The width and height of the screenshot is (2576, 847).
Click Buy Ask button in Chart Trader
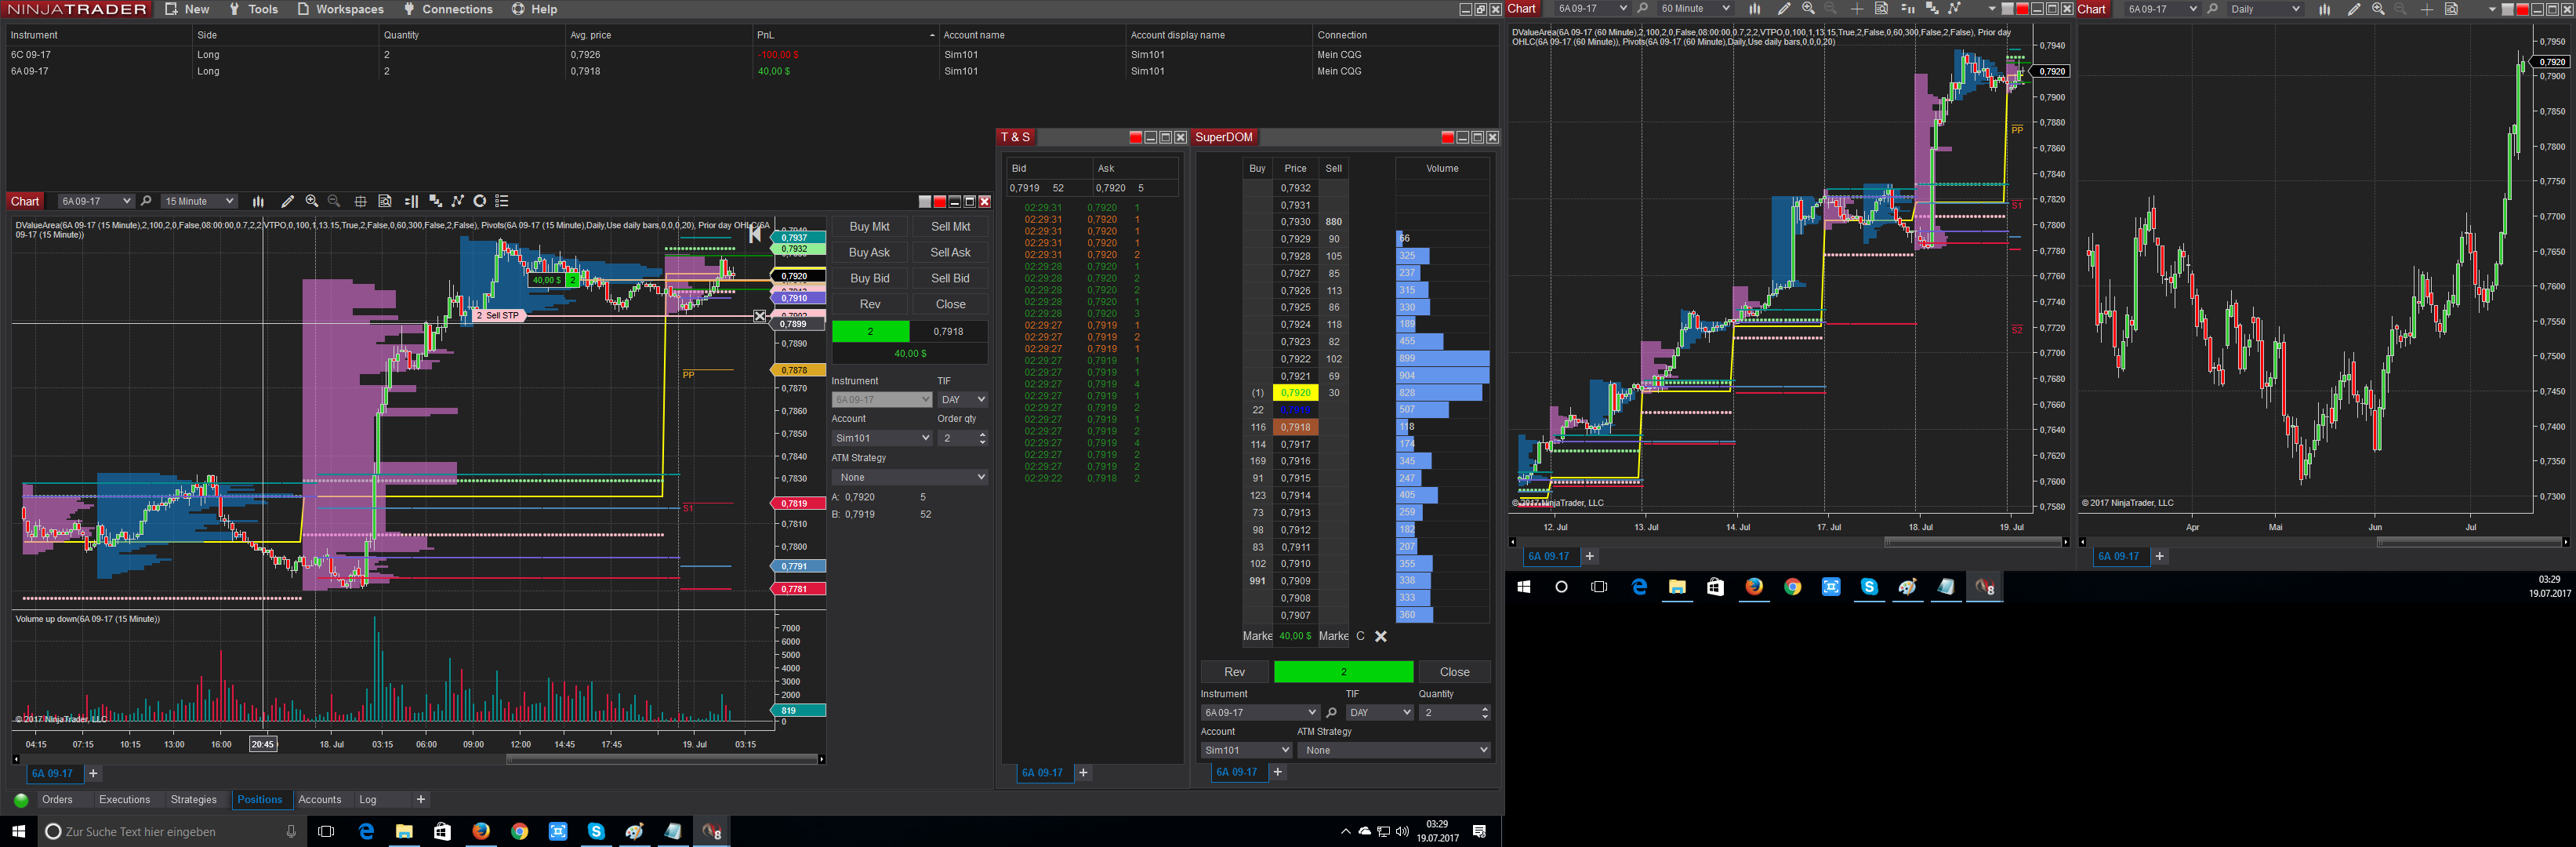pos(869,253)
